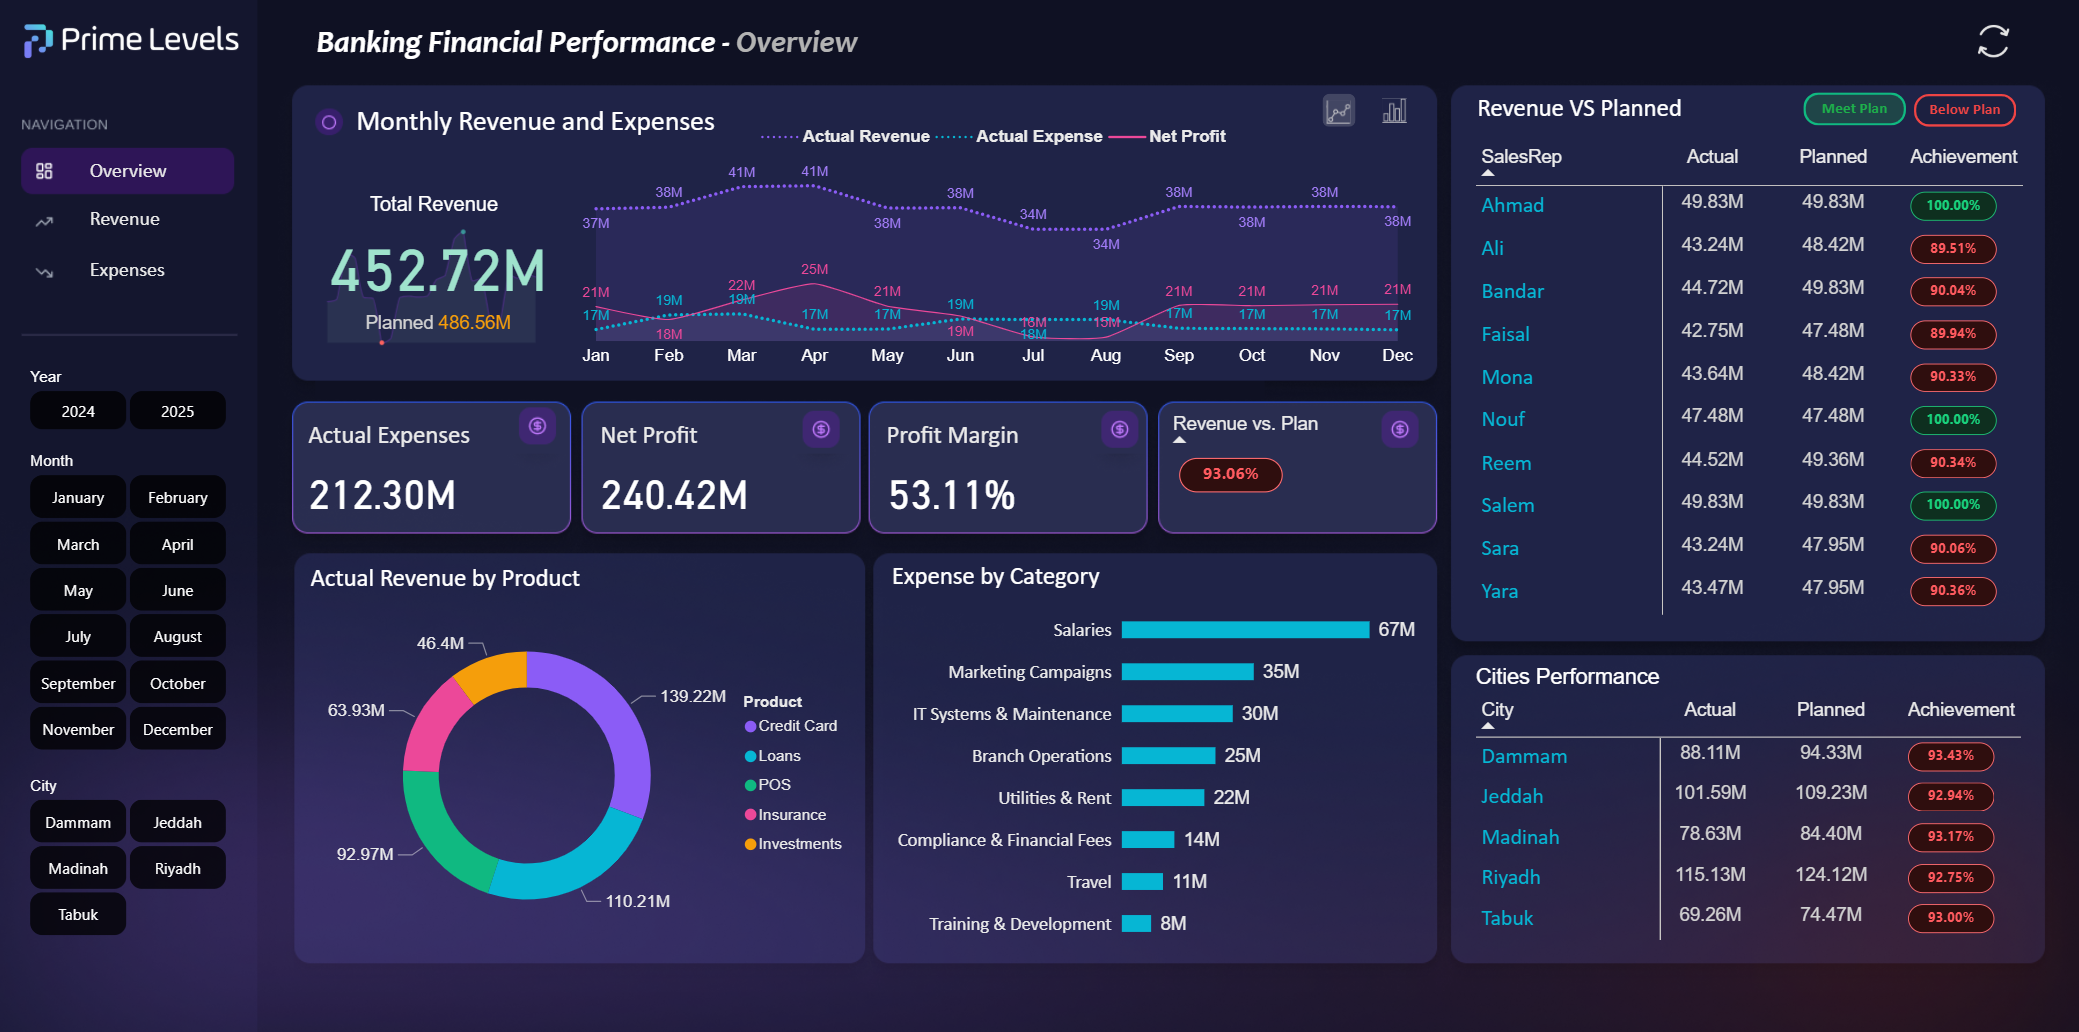The height and width of the screenshot is (1032, 2079).
Task: Toggle the Riyadh city filter
Action: [177, 868]
